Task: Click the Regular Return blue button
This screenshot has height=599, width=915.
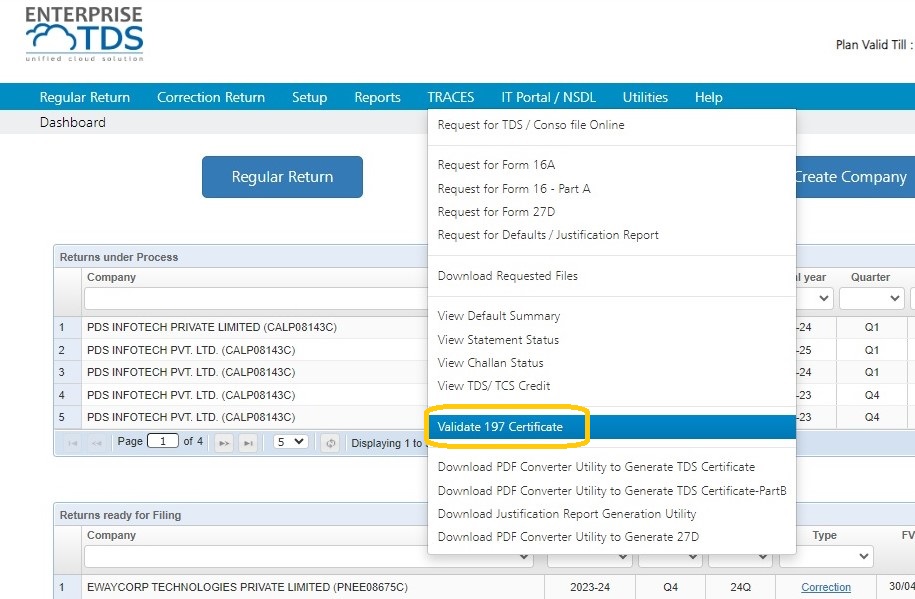Action: tap(282, 177)
